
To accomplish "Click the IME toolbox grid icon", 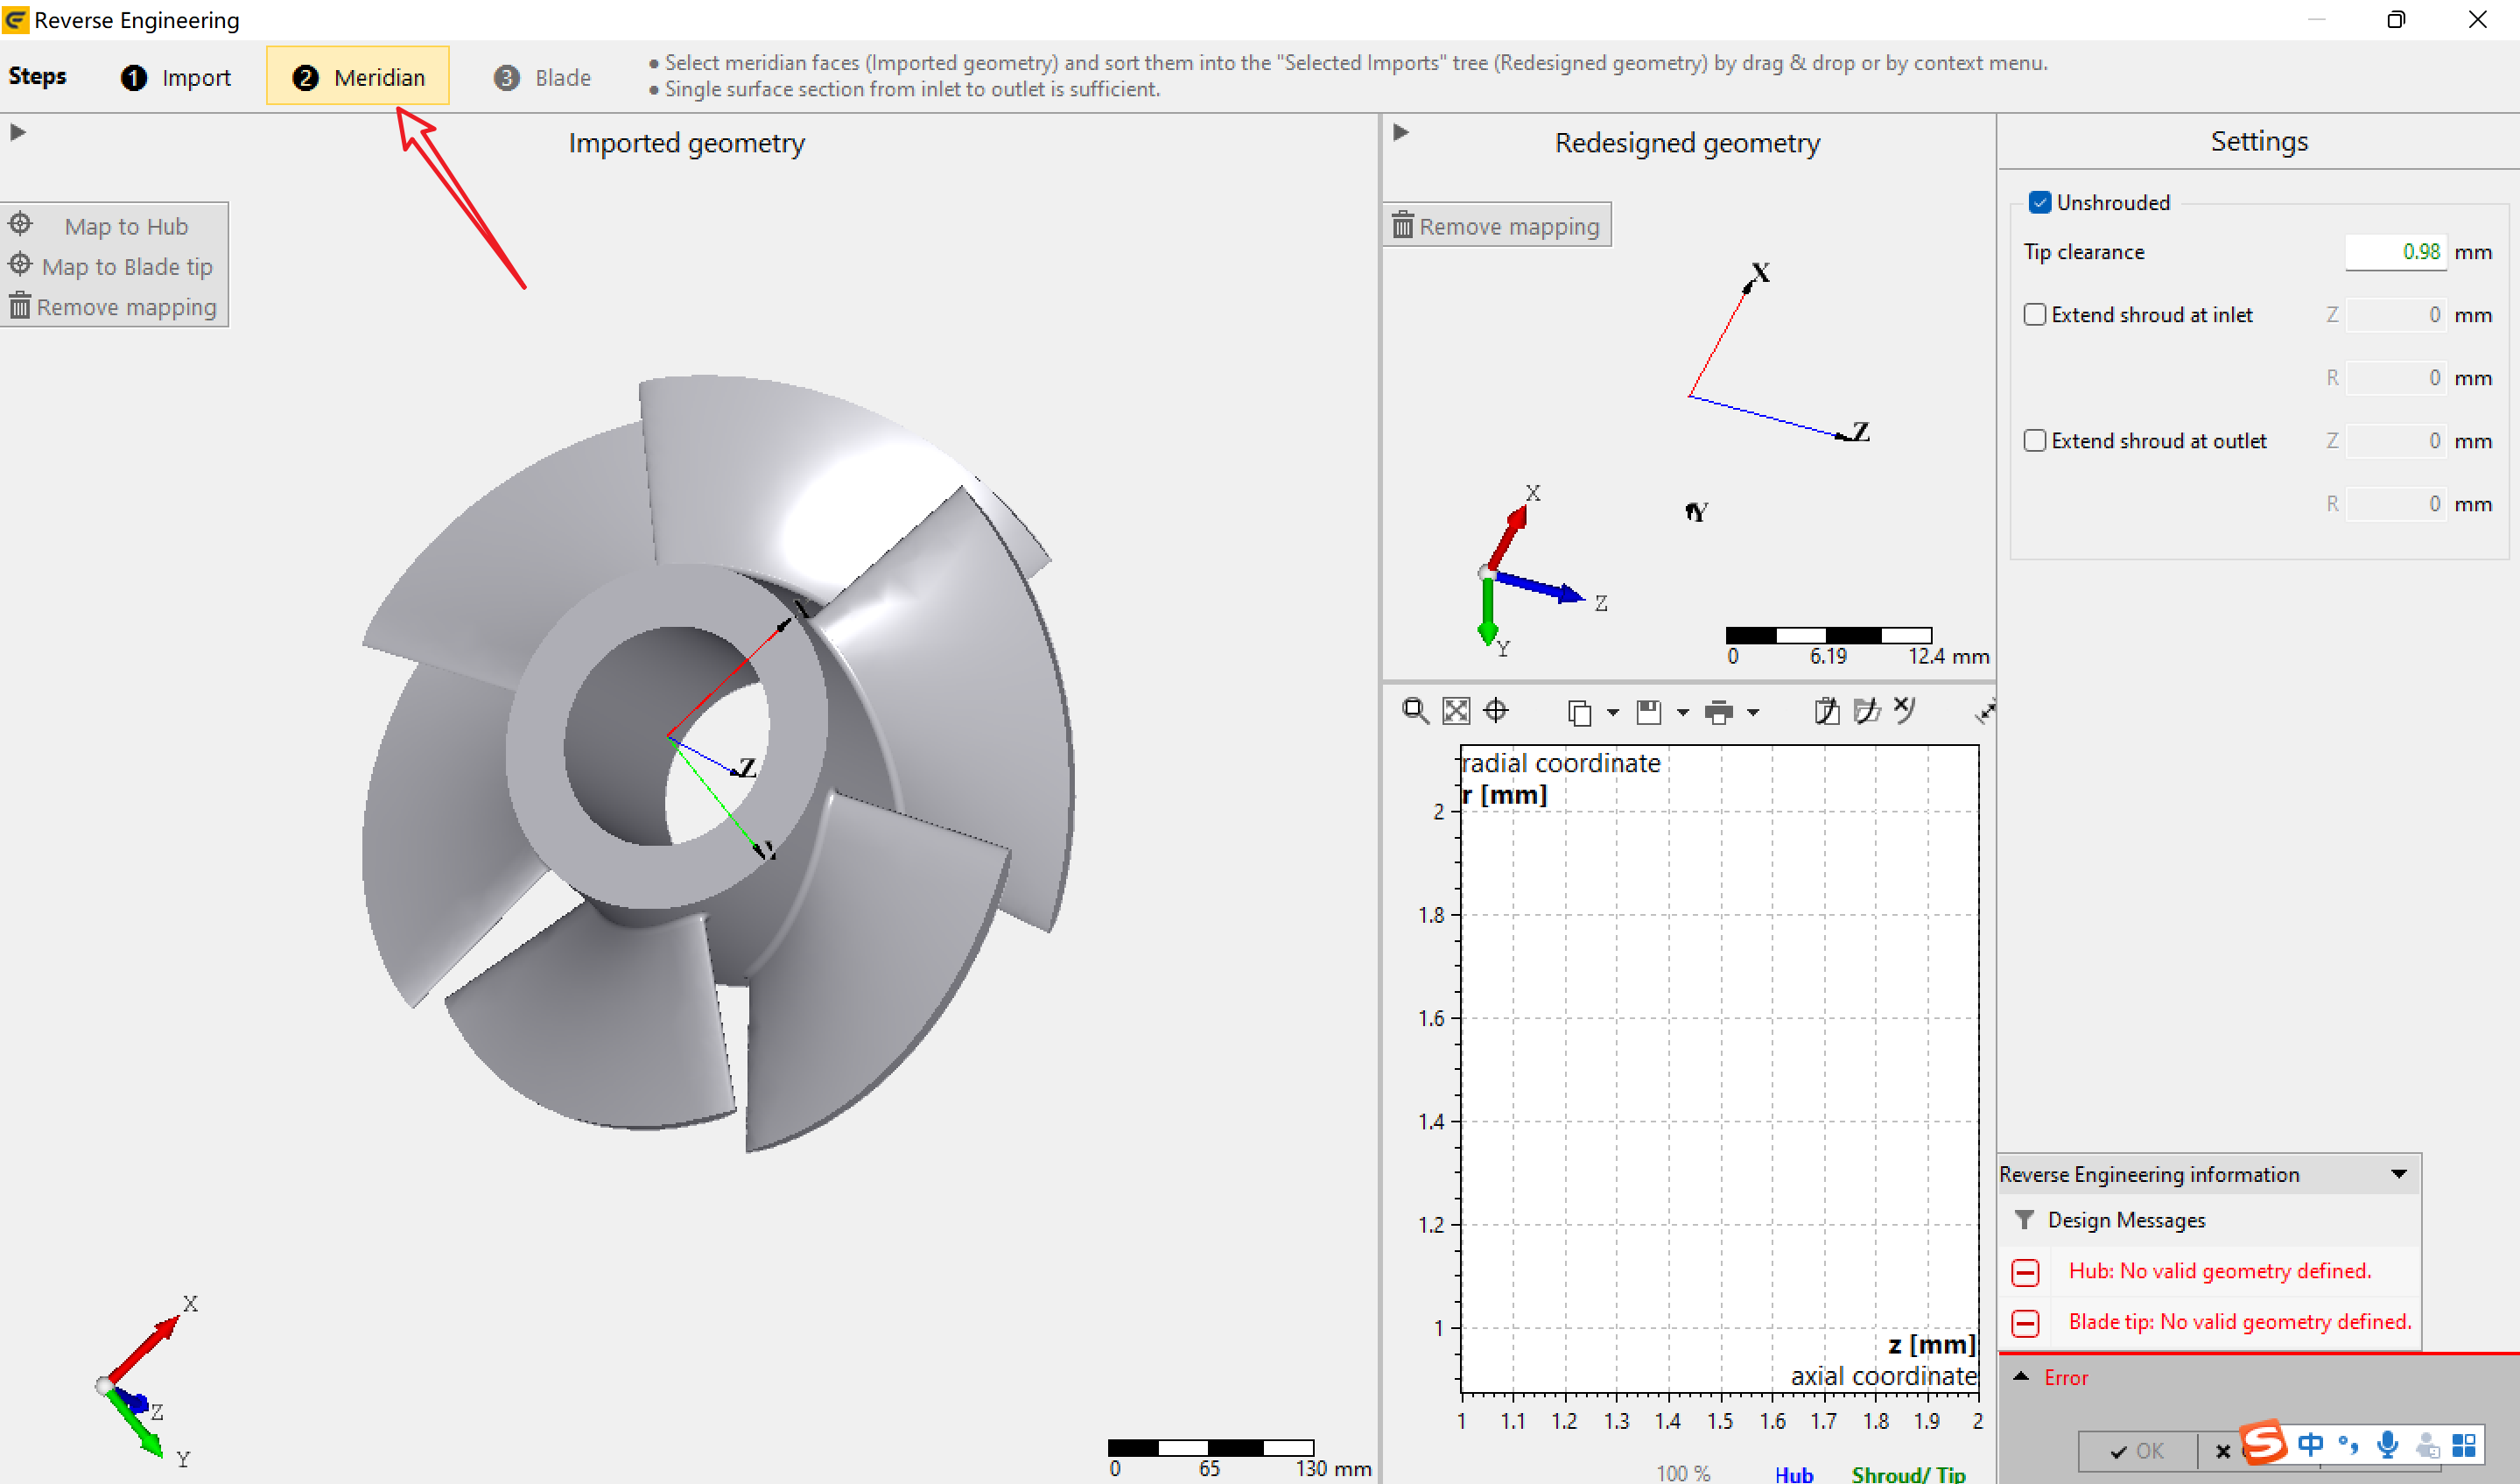I will point(2464,1445).
